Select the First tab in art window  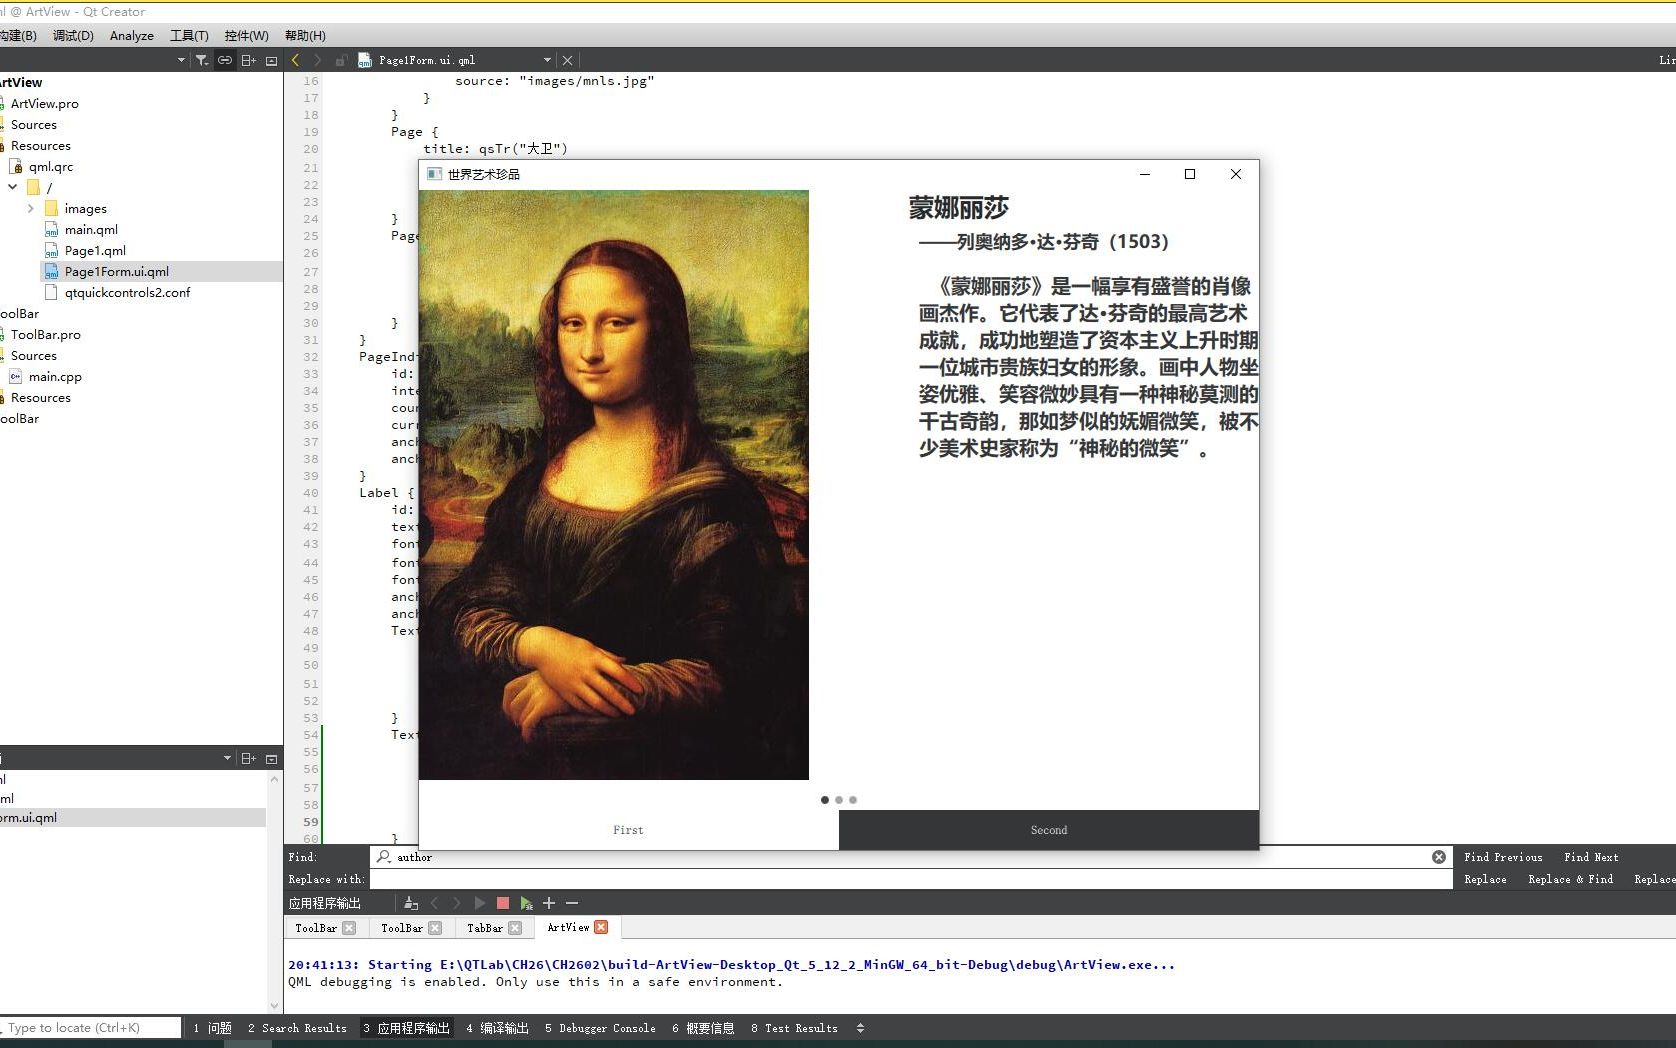[628, 830]
